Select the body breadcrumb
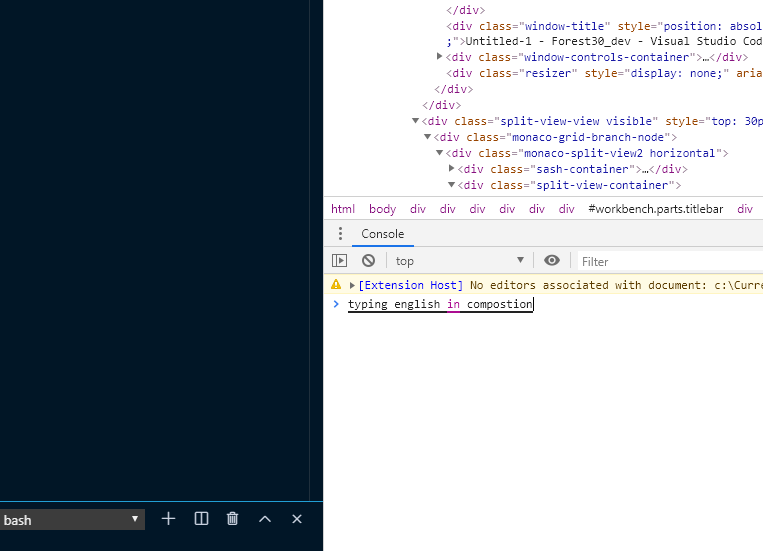Viewport: 763px width, 551px height. pyautogui.click(x=382, y=209)
